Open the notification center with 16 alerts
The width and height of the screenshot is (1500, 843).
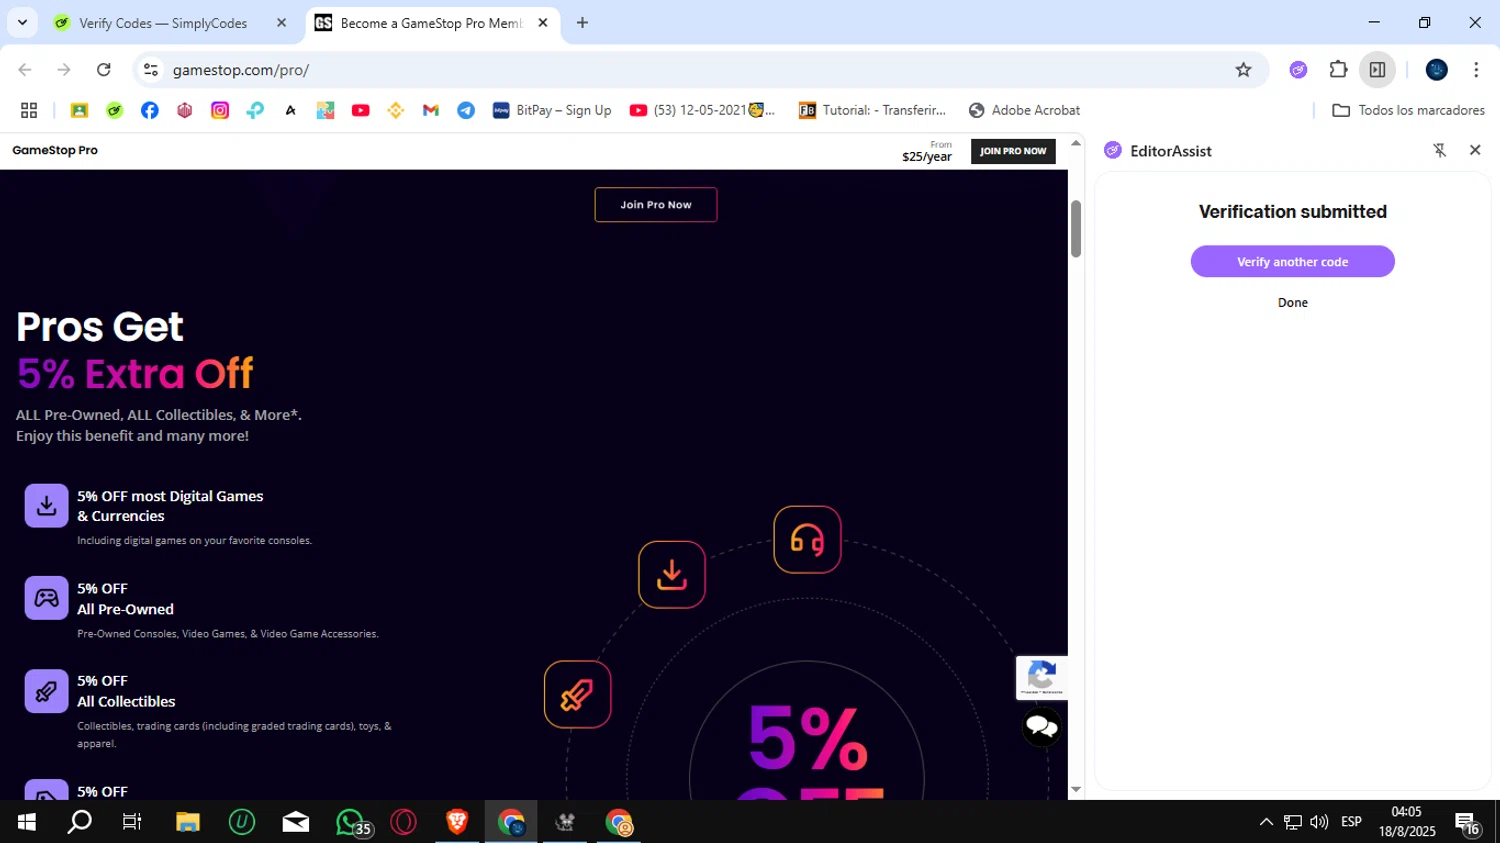click(x=1468, y=824)
